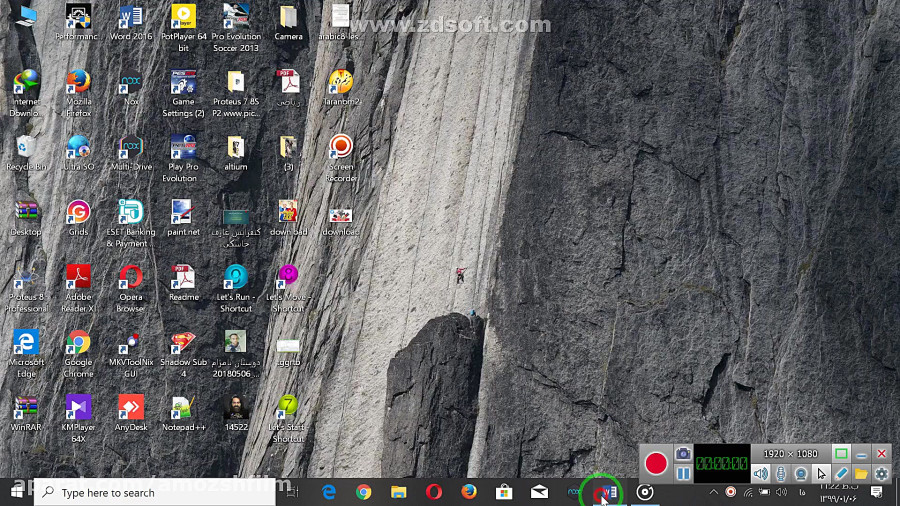Select the Multi-Drive Nox shortcut

point(131,153)
